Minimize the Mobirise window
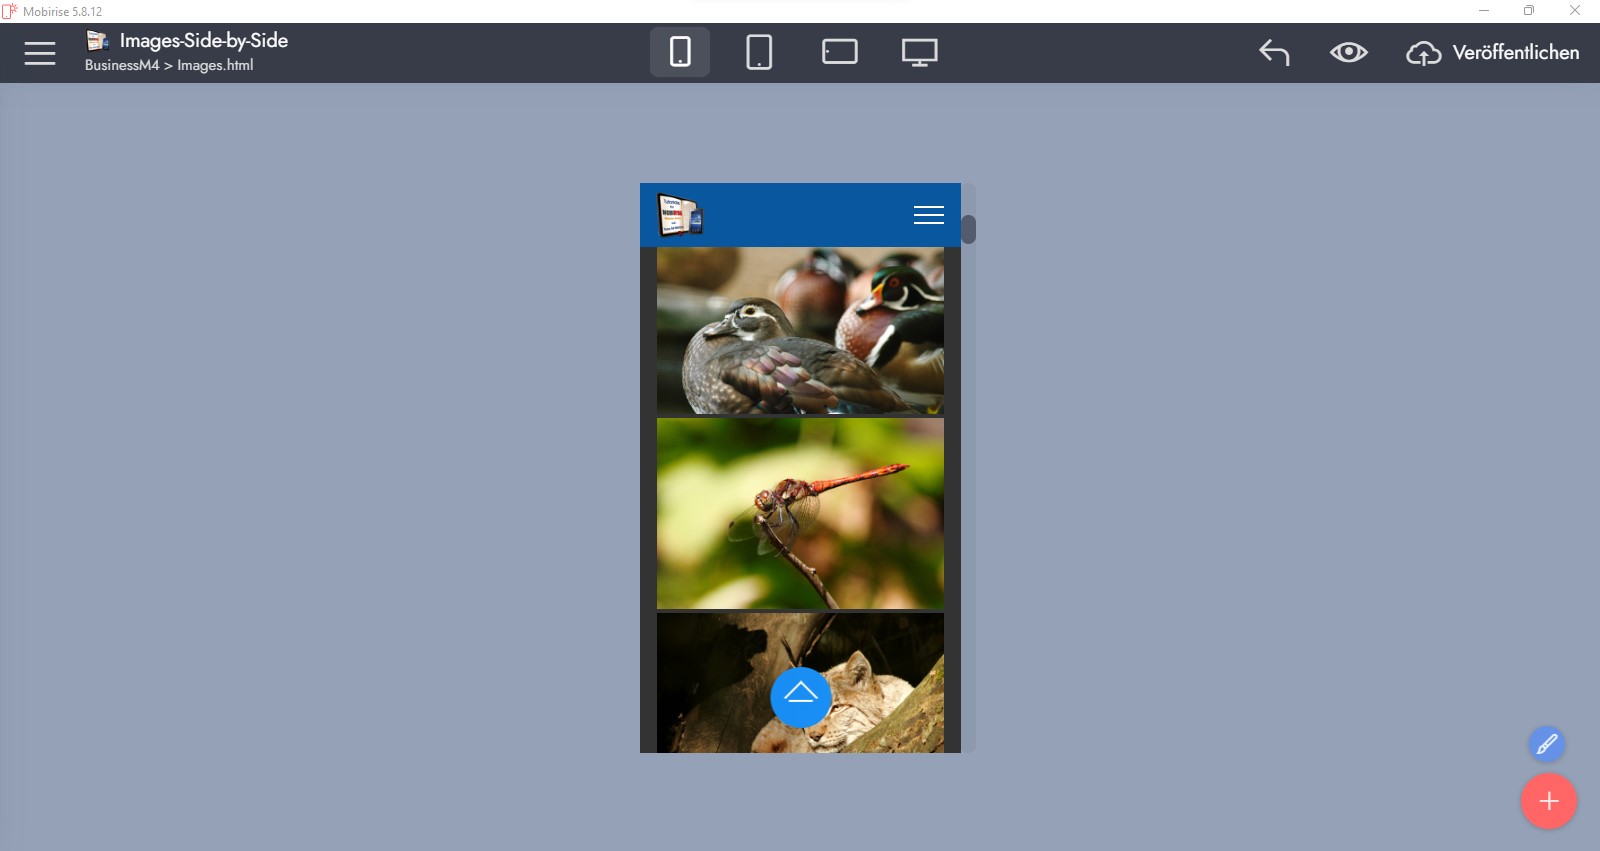The image size is (1600, 851). tap(1484, 11)
